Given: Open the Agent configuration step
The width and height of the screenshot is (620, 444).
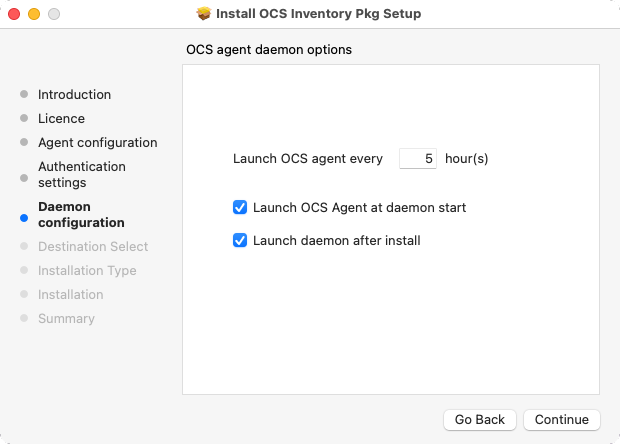Looking at the screenshot, I should [98, 143].
